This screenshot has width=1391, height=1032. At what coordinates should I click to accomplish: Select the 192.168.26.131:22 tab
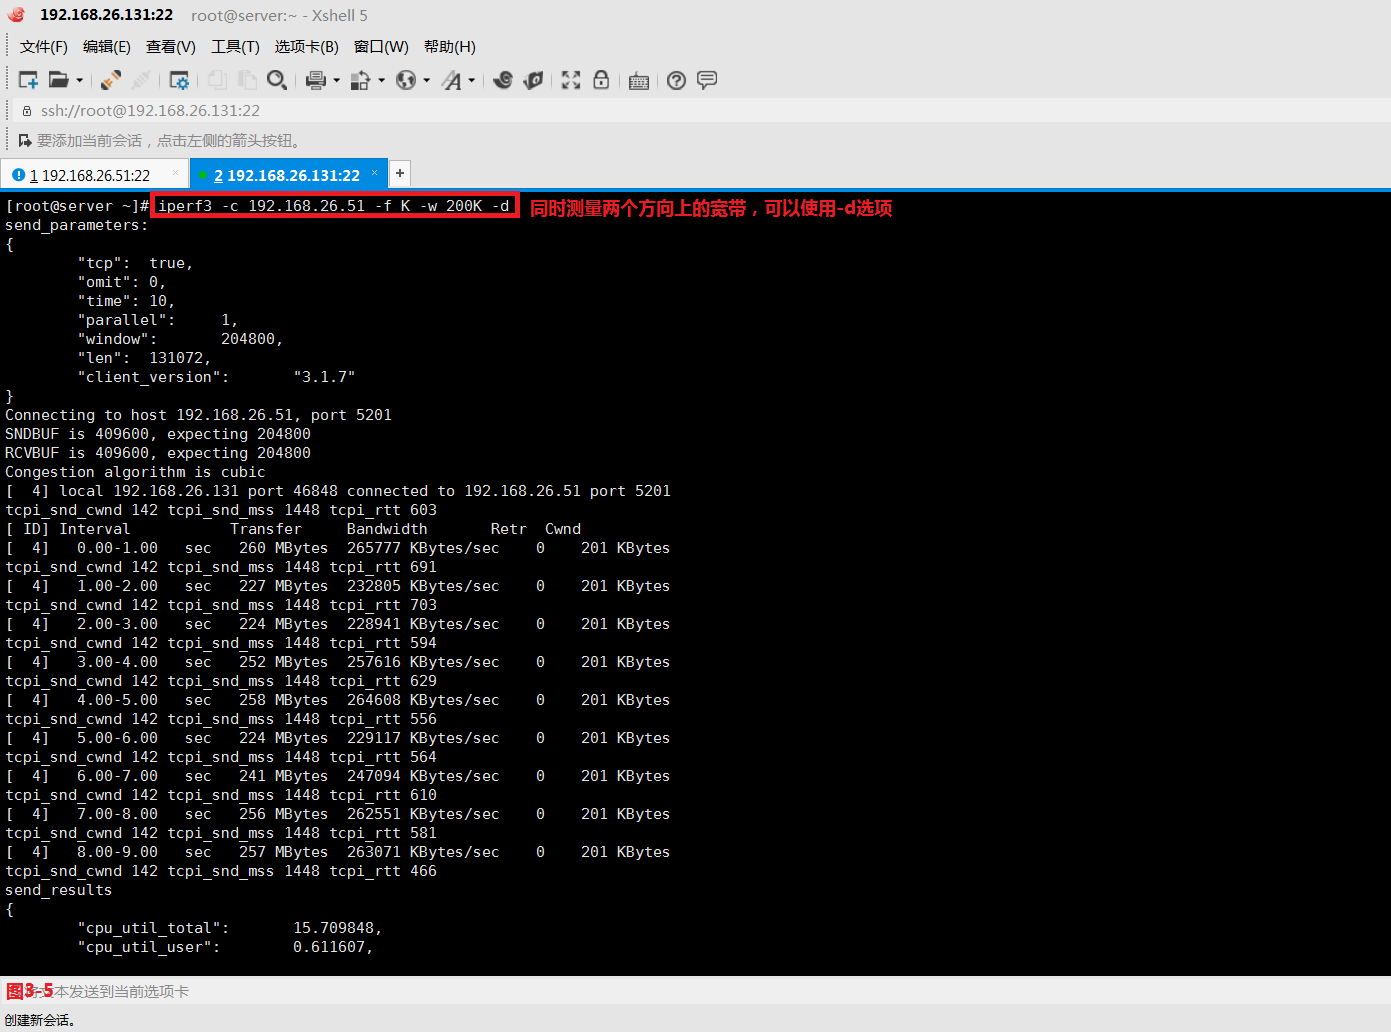pos(287,175)
